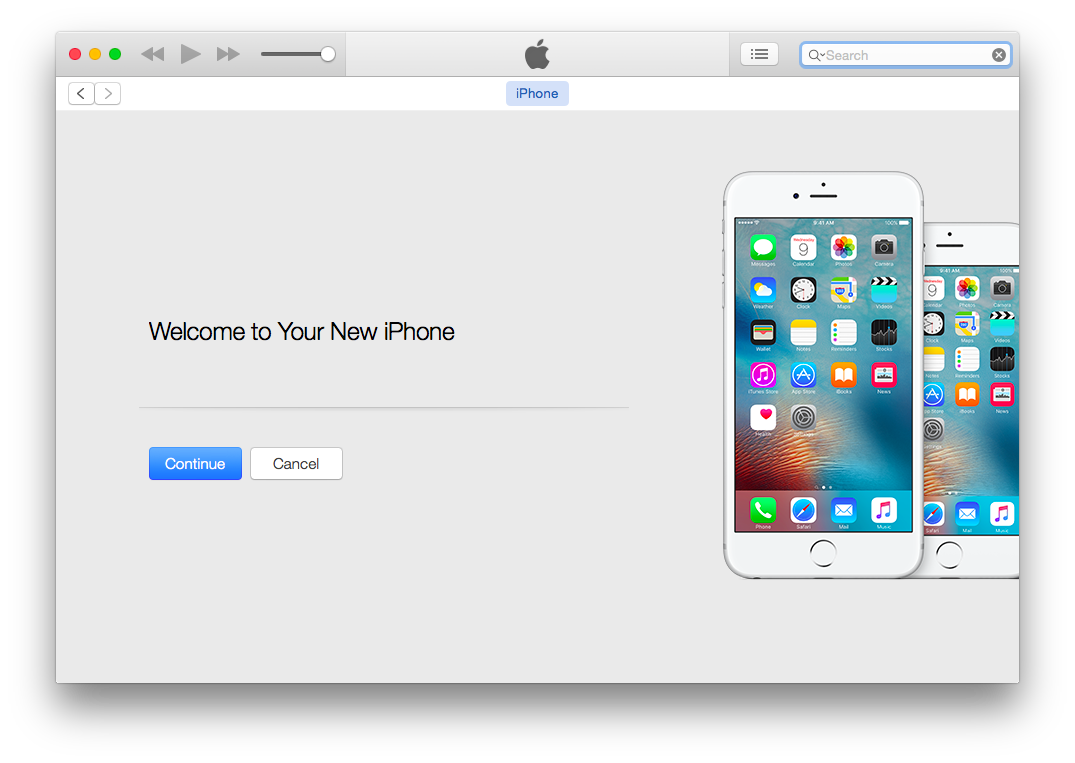The image size is (1075, 763).
Task: Click the play button
Action: pyautogui.click(x=190, y=53)
